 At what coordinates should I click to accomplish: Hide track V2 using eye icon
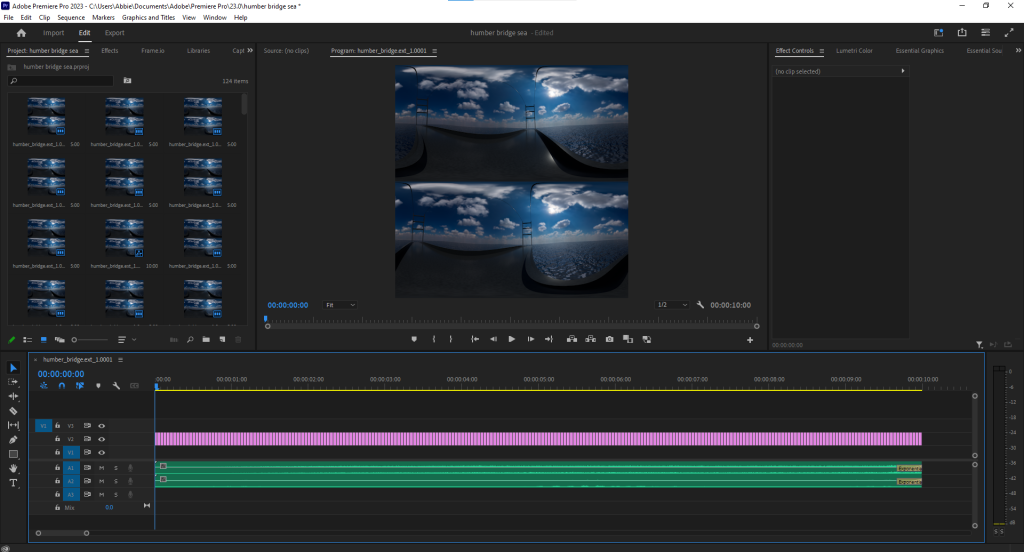pos(101,439)
